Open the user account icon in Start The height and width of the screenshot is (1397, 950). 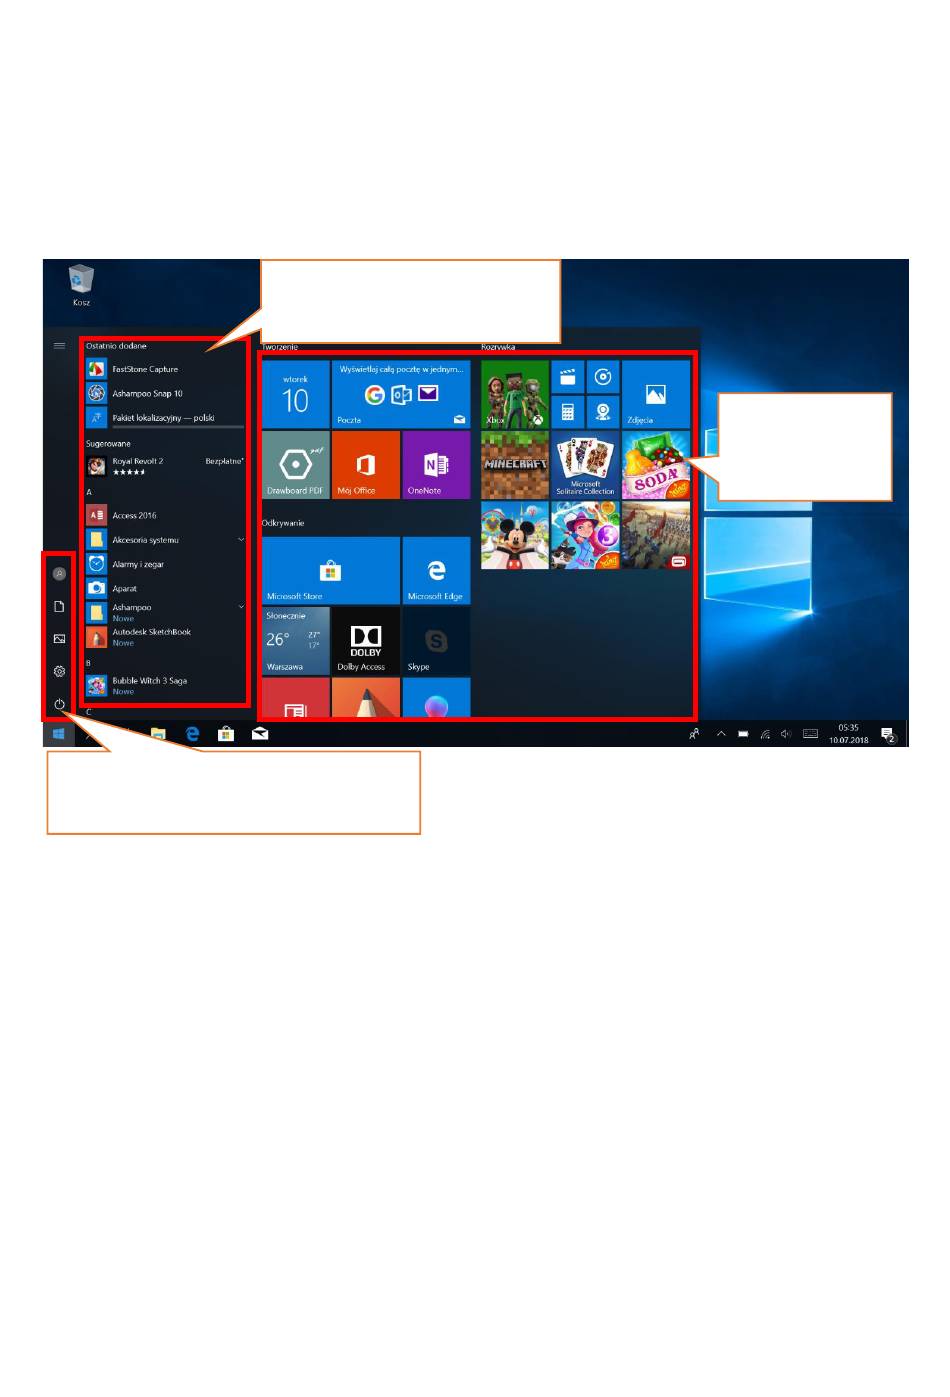pos(59,574)
